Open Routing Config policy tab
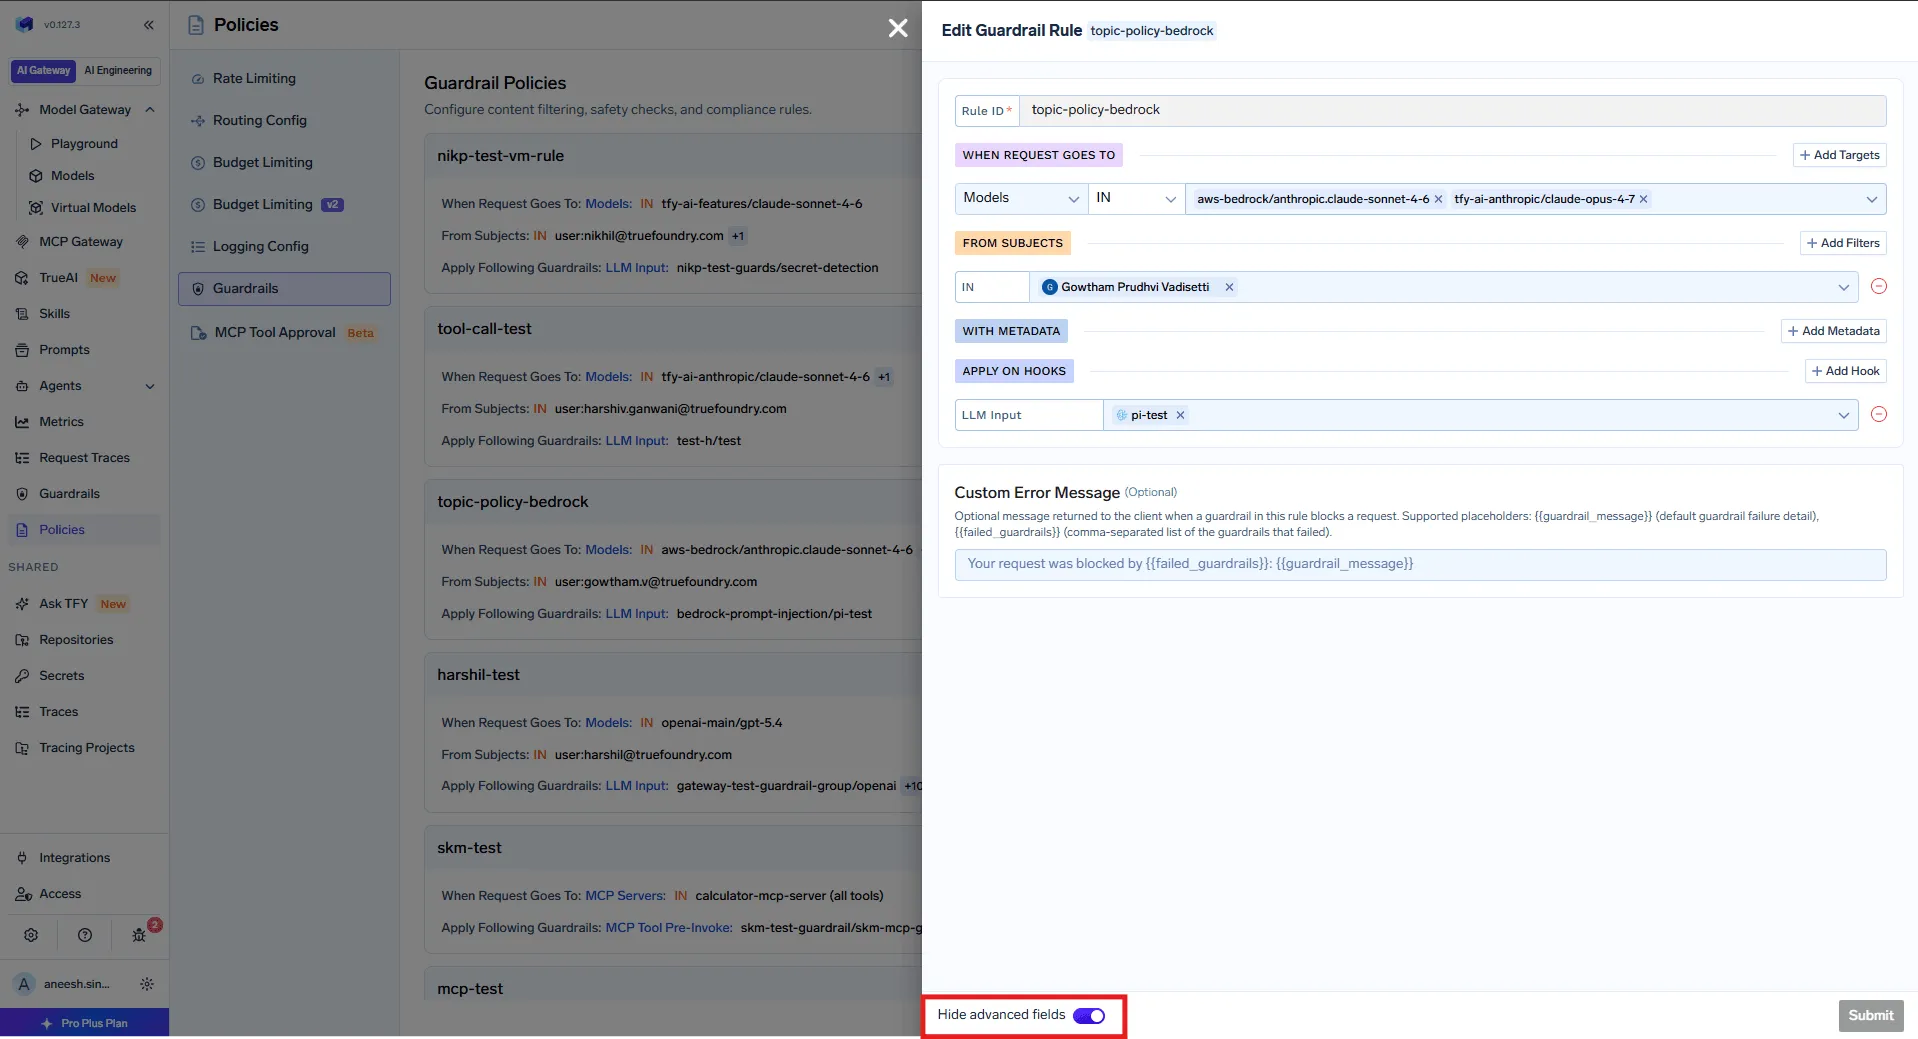1918x1039 pixels. click(284, 121)
